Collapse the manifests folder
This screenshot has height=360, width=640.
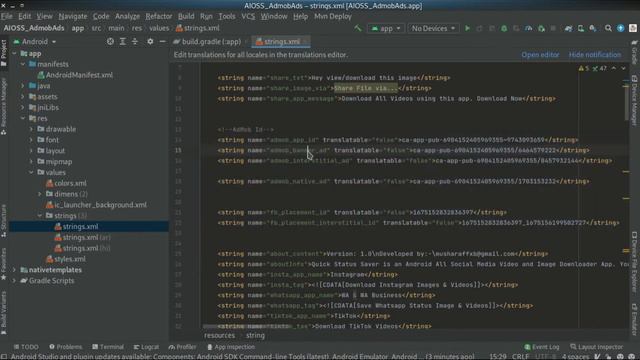tap(23, 64)
